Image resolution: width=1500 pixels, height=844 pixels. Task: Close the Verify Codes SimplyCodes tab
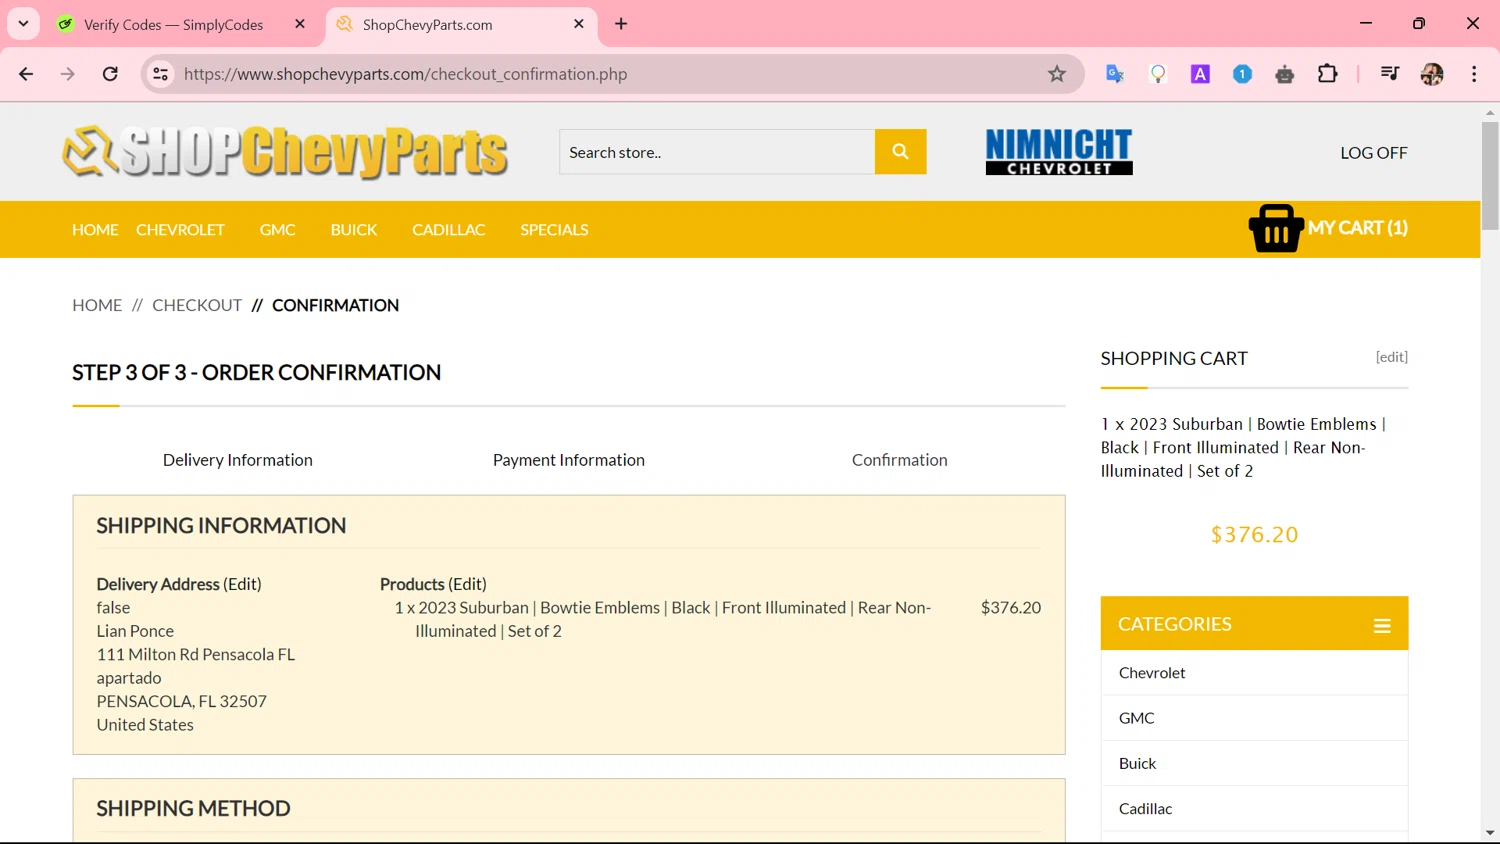coord(300,24)
